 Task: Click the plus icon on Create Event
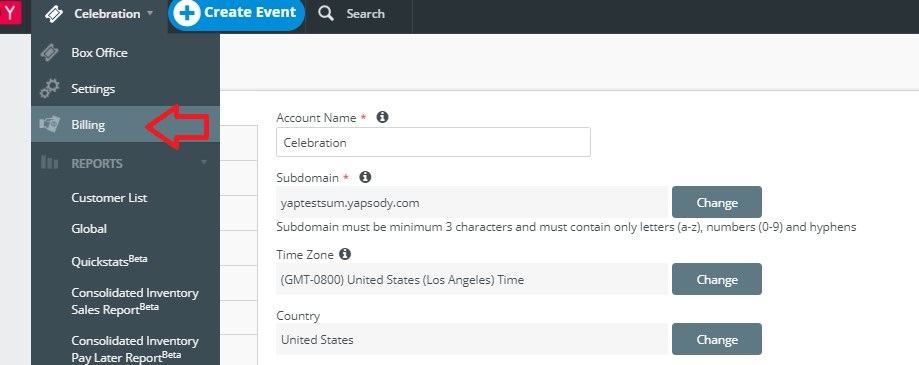pos(188,13)
